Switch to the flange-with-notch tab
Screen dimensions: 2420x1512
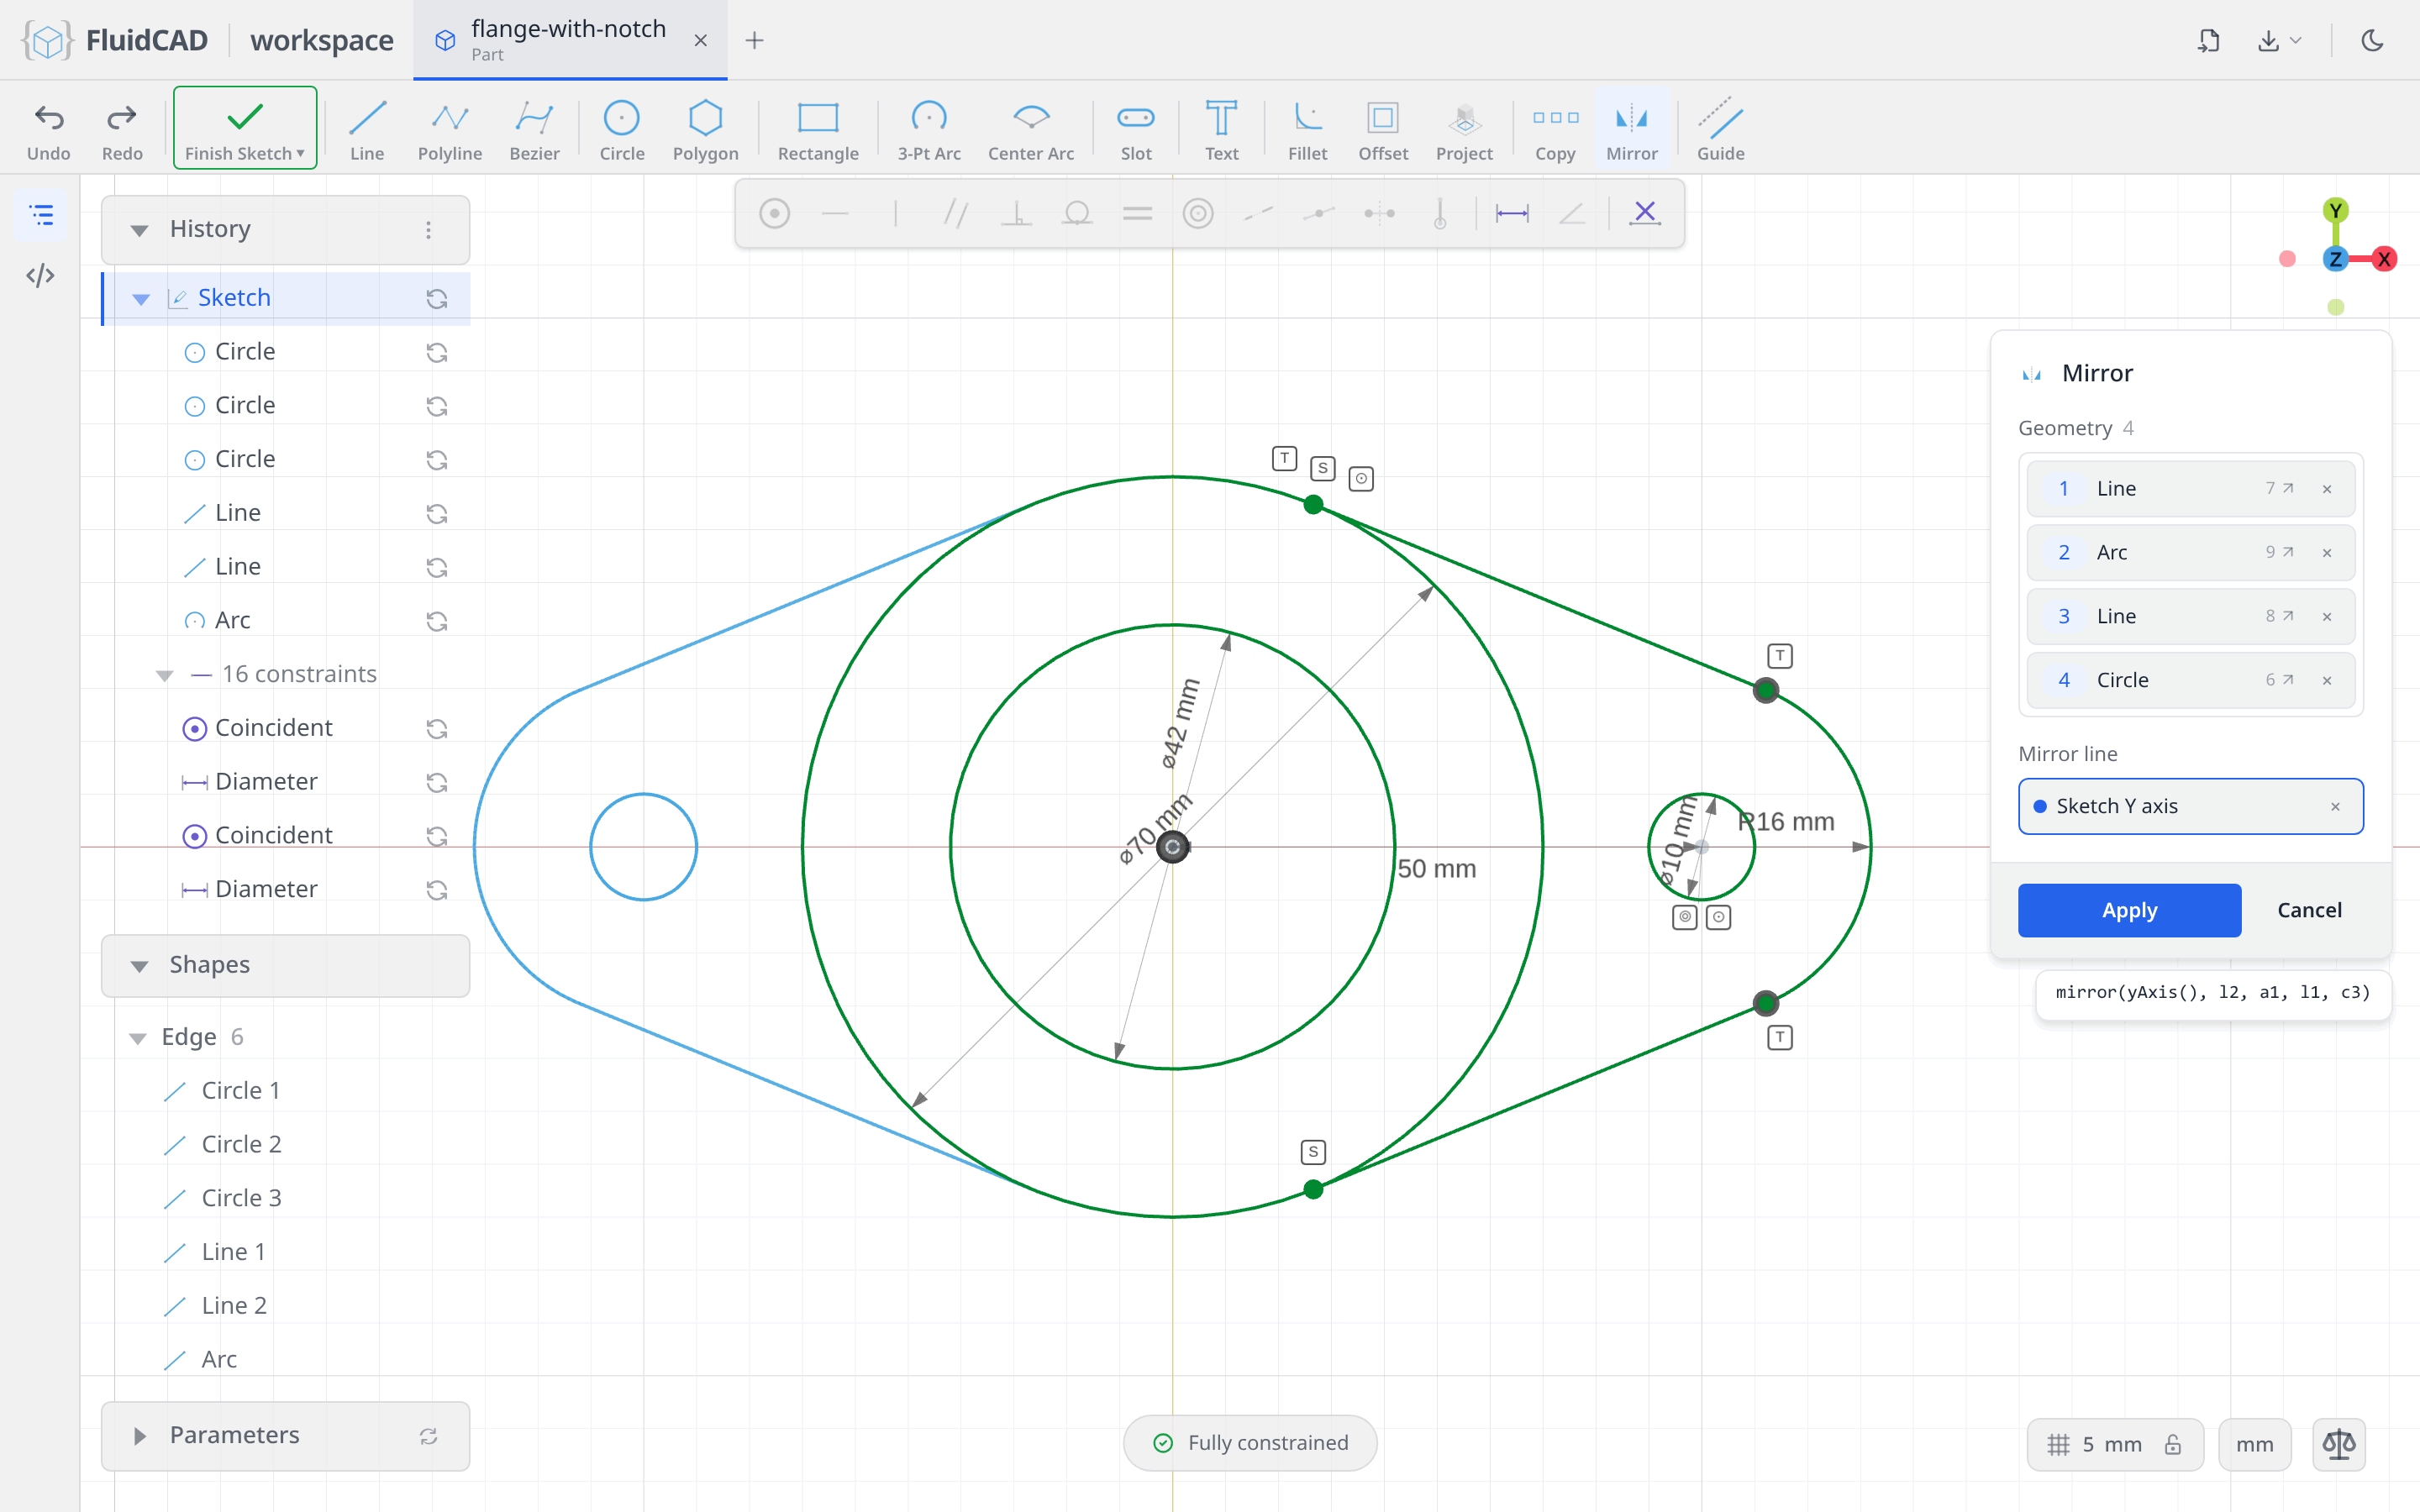coord(569,40)
